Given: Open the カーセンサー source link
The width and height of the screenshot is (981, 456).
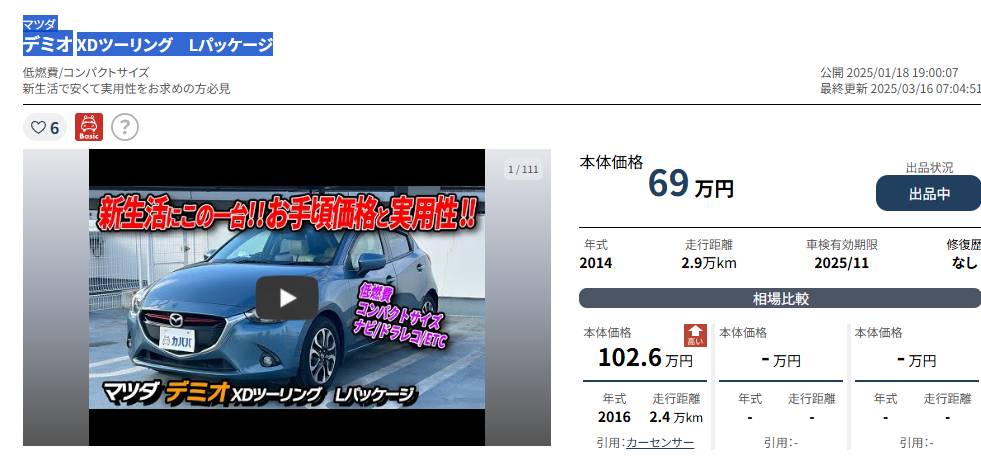Looking at the screenshot, I should click(x=660, y=443).
